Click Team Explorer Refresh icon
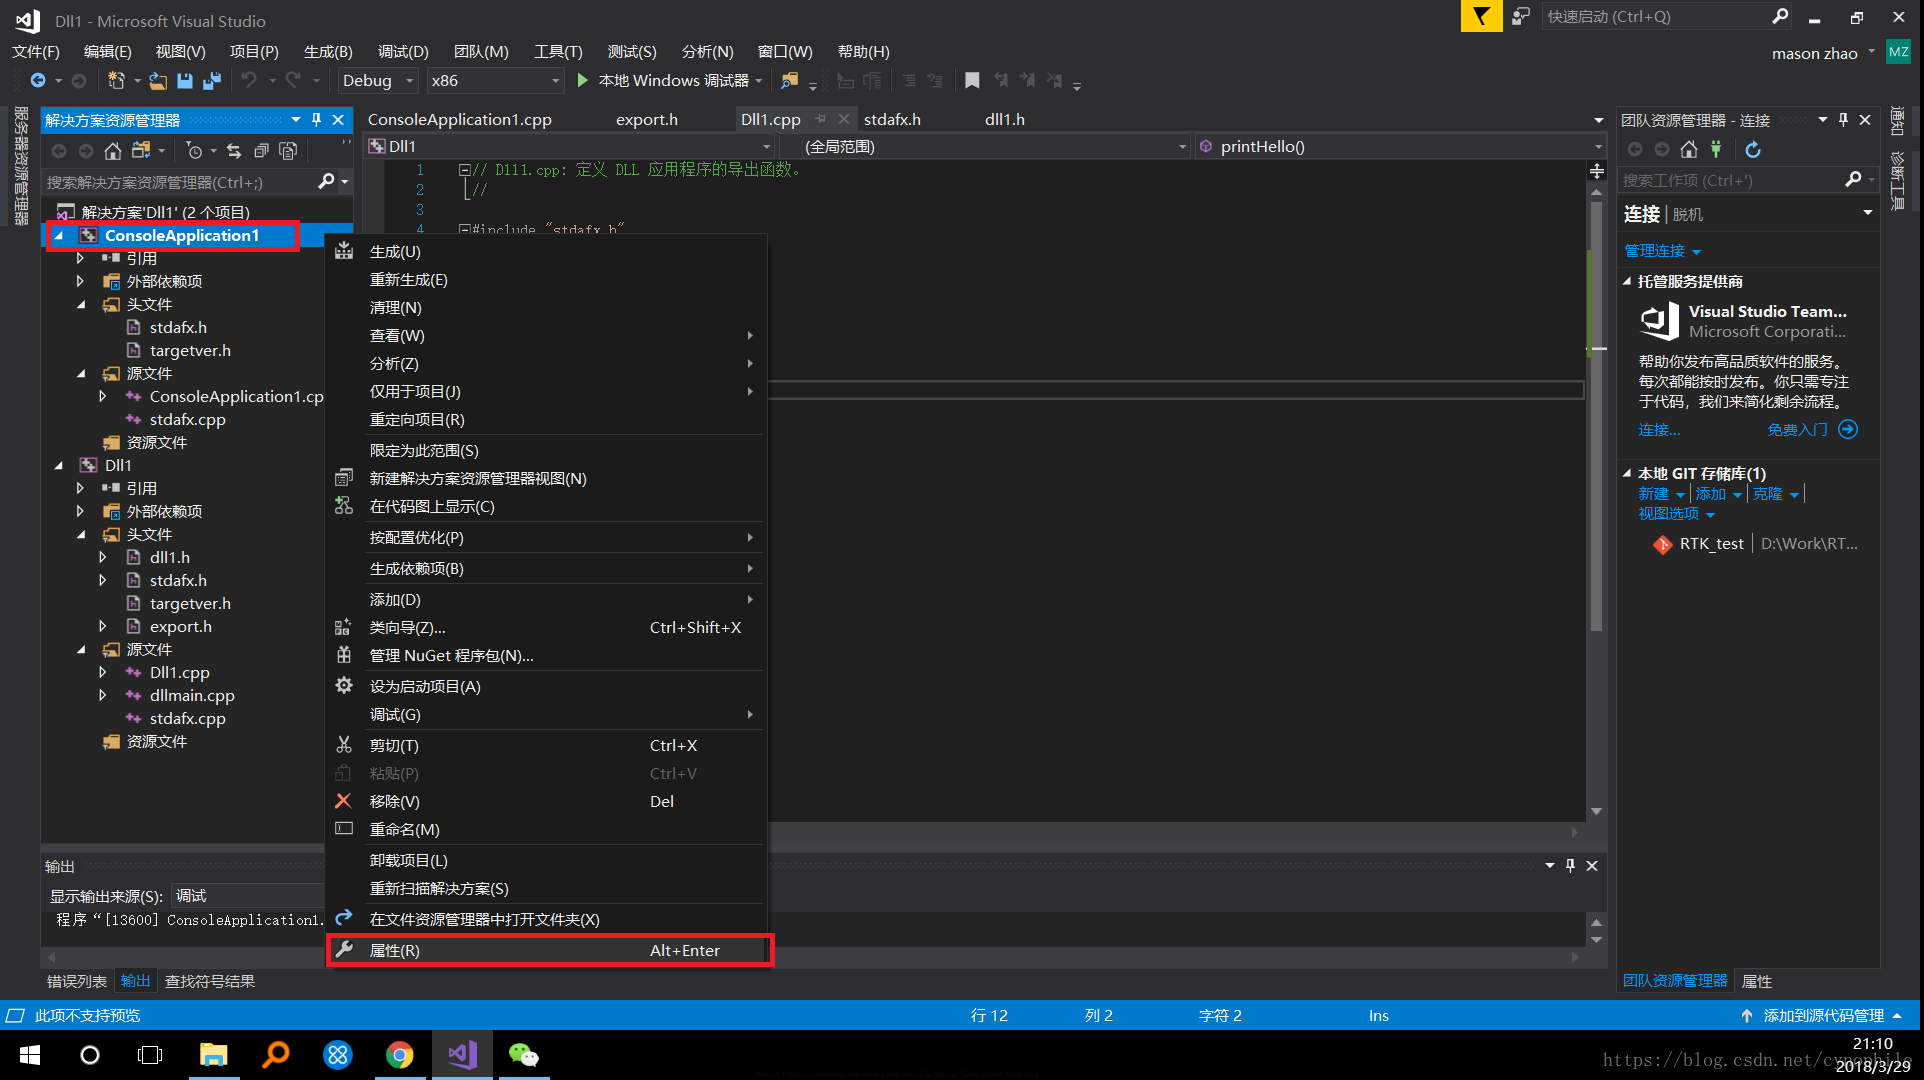Screen dimensions: 1924x1080 (x=1753, y=150)
